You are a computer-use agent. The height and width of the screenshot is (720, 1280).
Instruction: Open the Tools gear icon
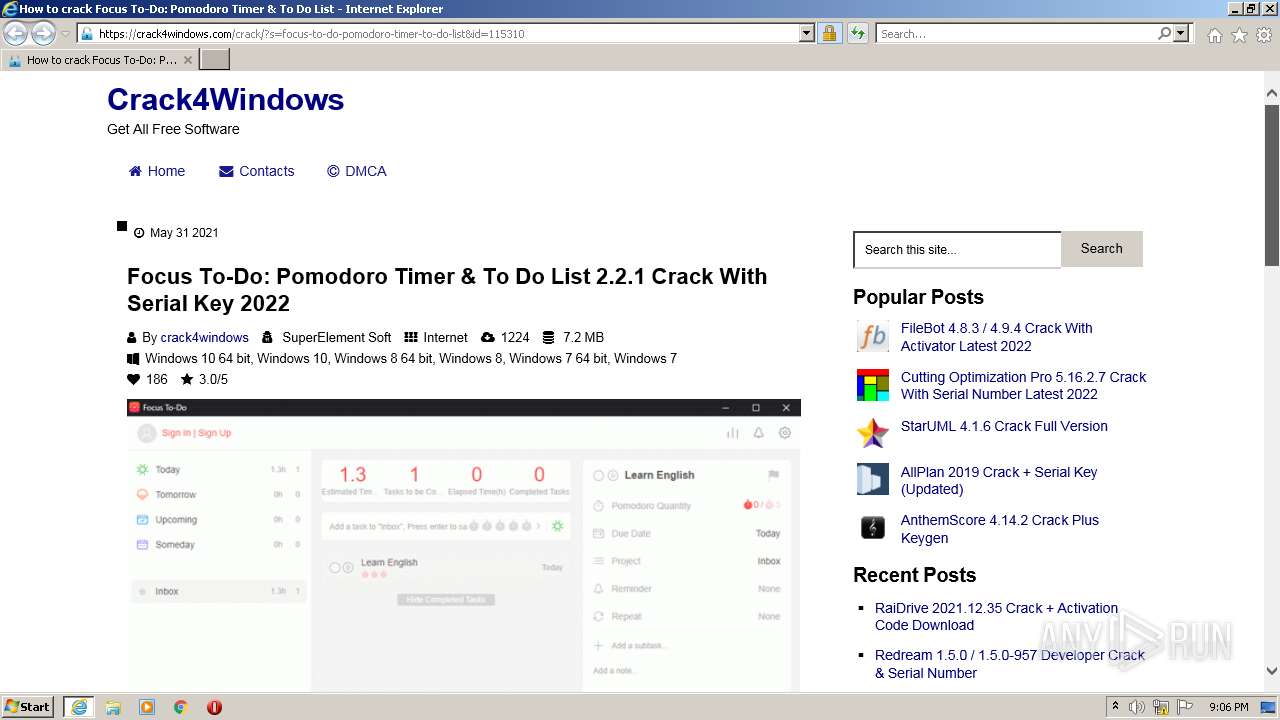coord(1264,35)
